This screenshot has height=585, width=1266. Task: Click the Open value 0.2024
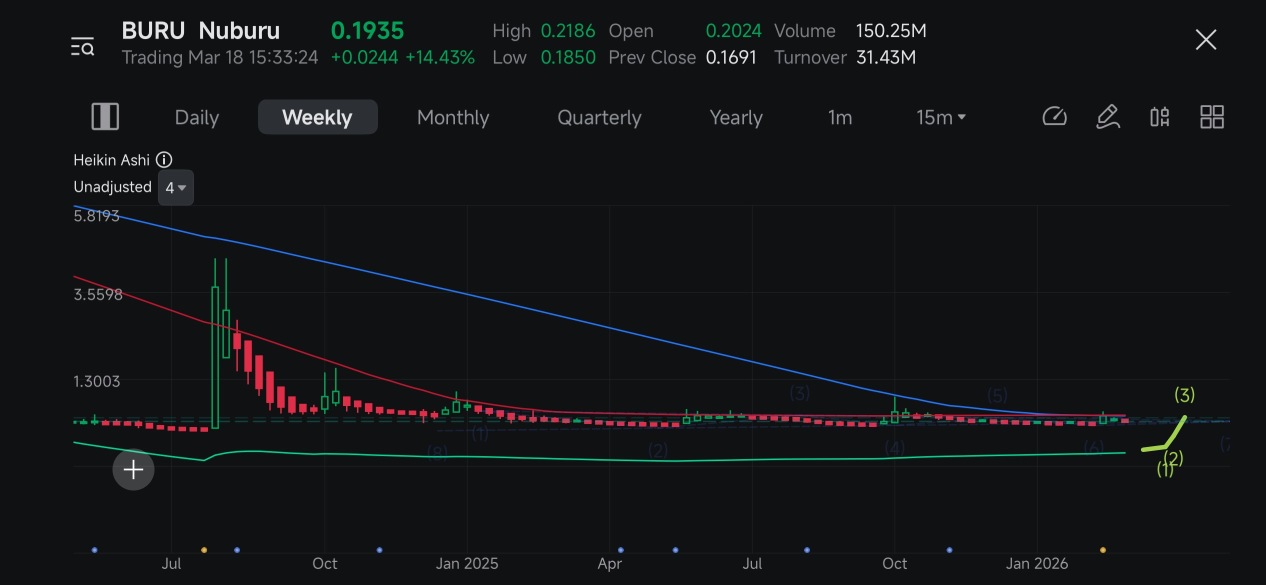[733, 31]
